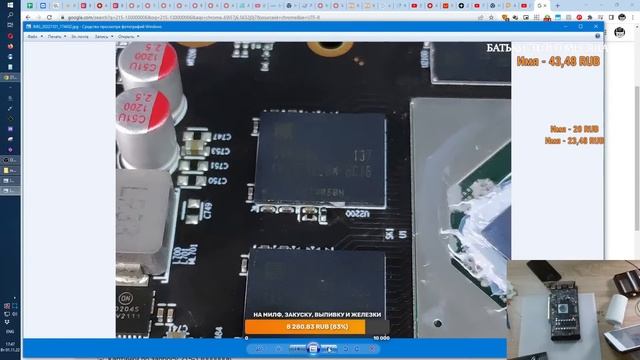Rotate the photo clockwise

[357, 349]
